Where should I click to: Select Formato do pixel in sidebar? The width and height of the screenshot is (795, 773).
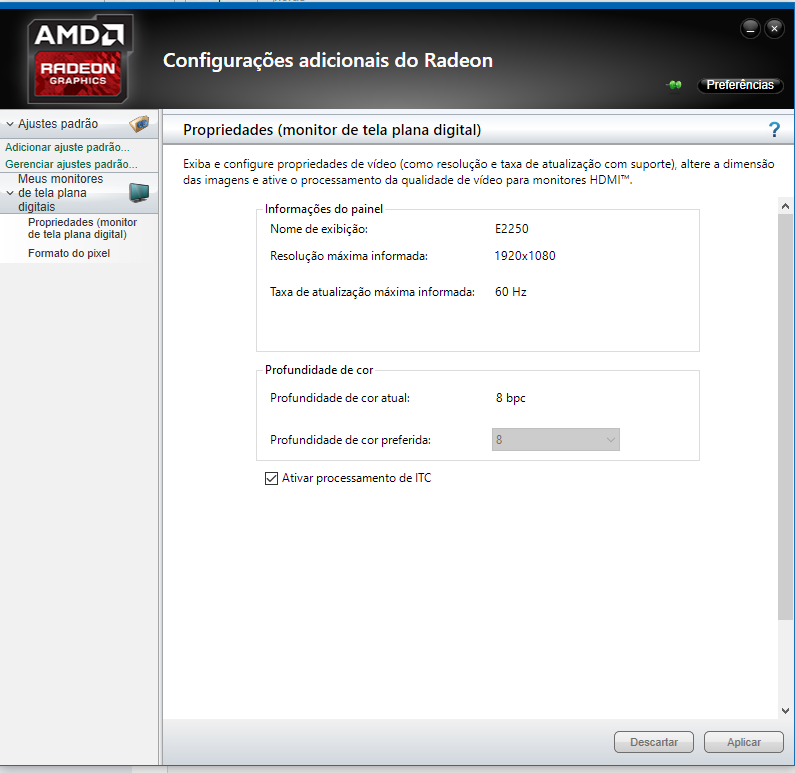coord(69,253)
